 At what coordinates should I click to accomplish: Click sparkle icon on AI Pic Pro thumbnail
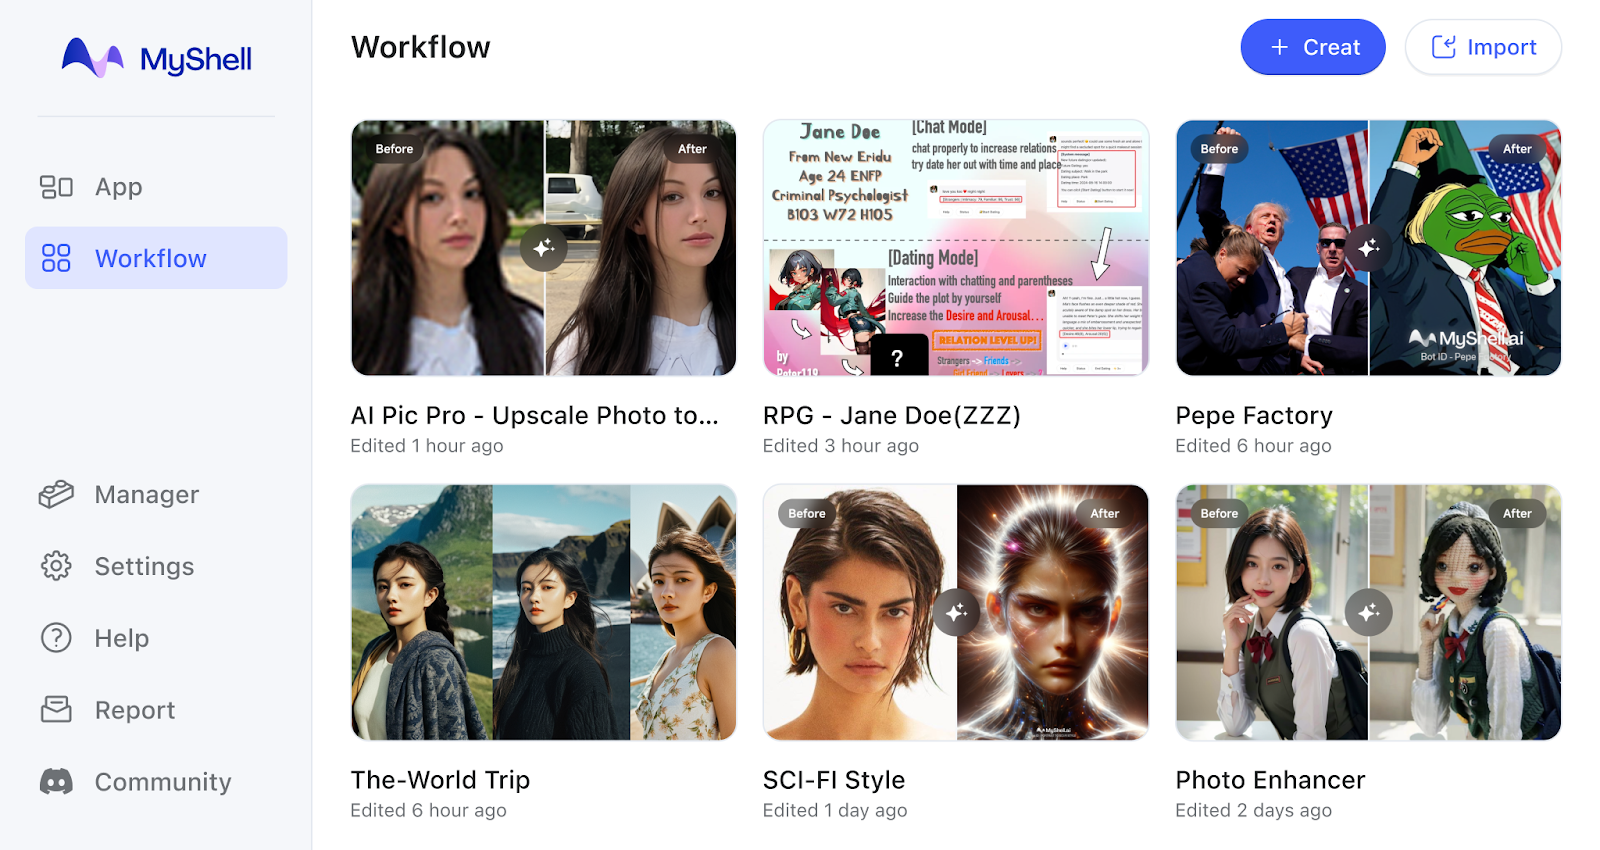[543, 247]
